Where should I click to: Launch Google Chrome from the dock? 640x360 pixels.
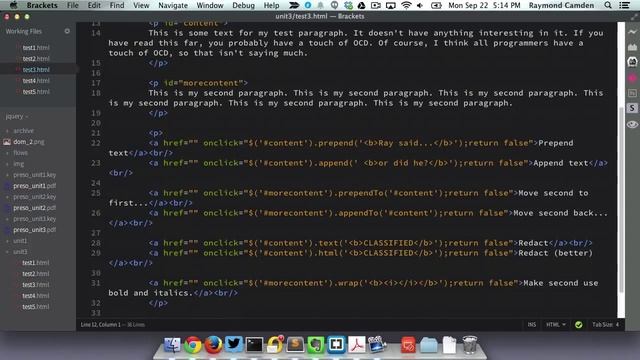[x=193, y=345]
